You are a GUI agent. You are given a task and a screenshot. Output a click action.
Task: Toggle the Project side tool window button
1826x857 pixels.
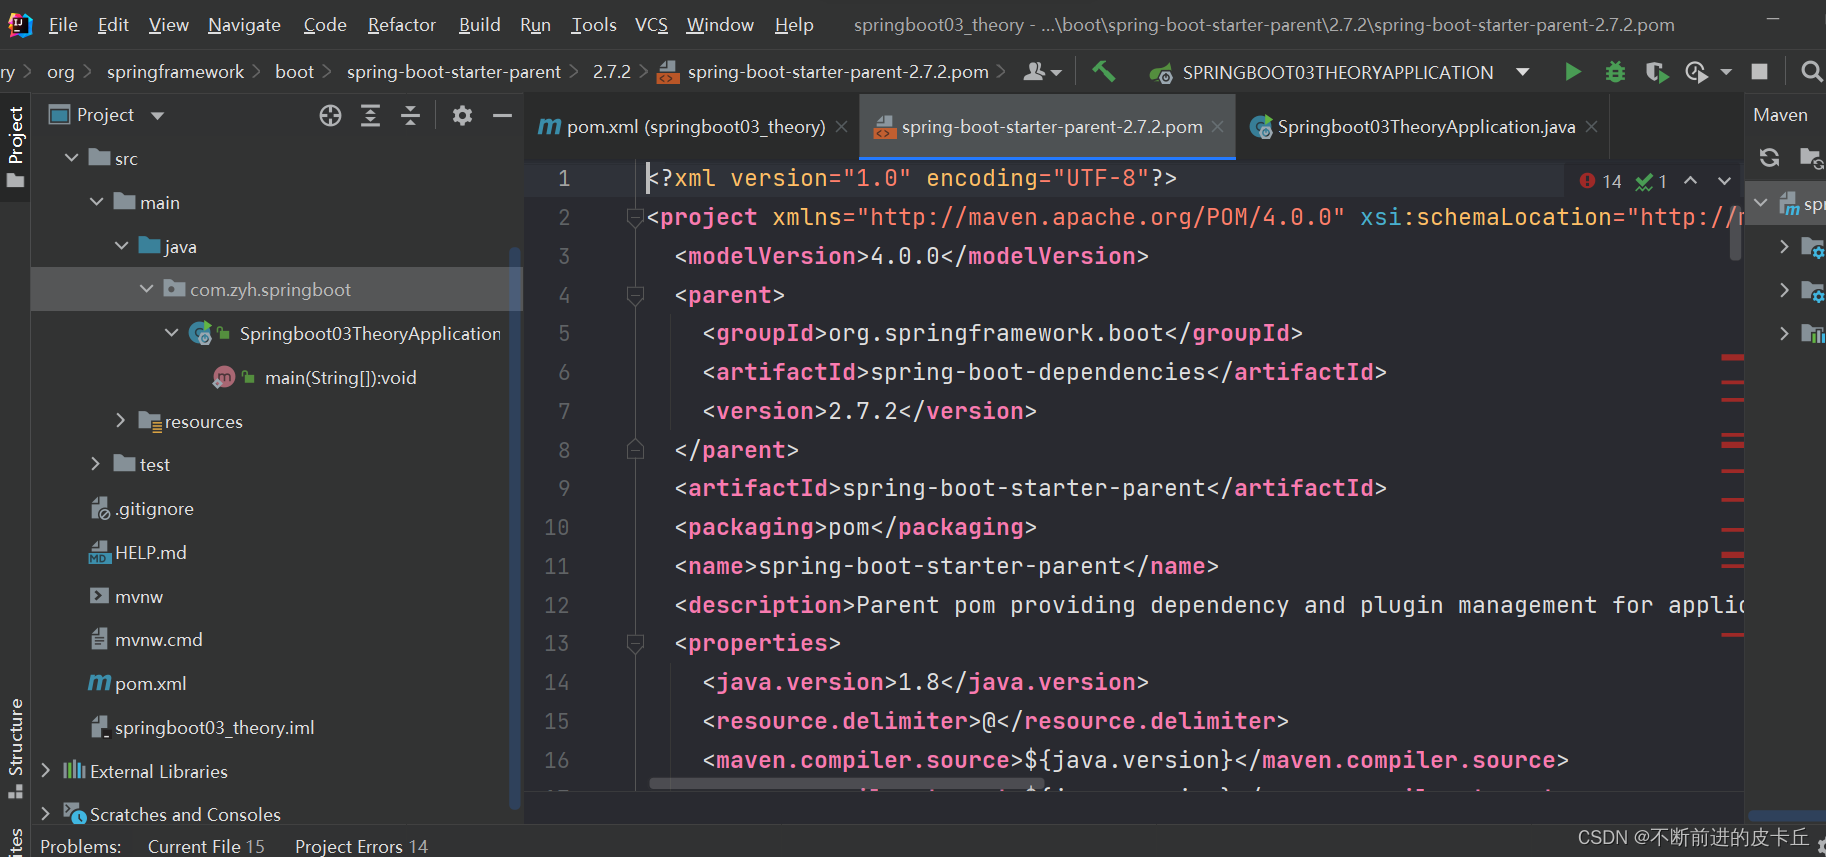15,147
